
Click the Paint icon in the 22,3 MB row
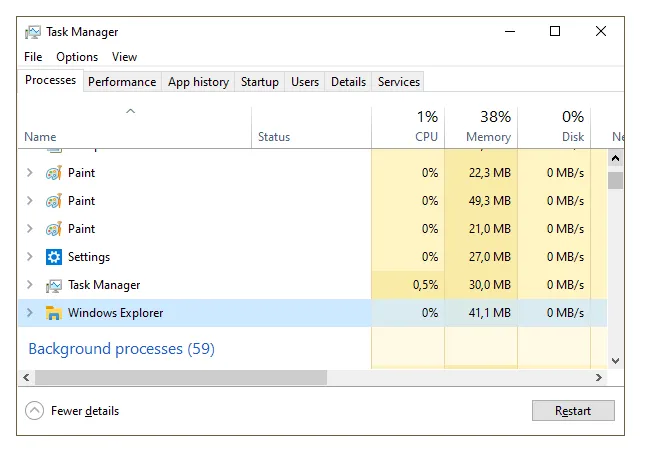(x=54, y=173)
